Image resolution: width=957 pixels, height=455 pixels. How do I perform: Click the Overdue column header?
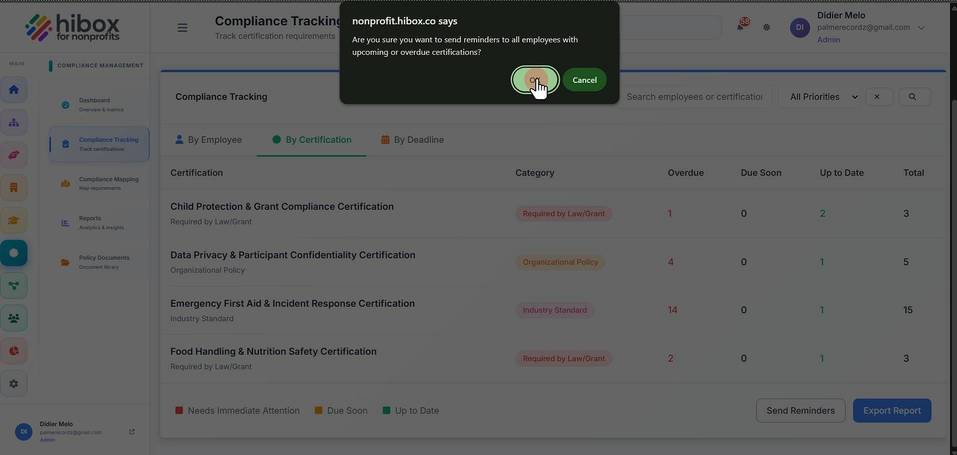tap(685, 173)
